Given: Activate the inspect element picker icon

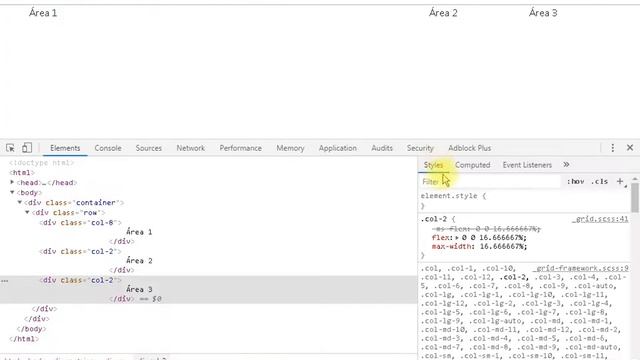Looking at the screenshot, I should click(11, 148).
